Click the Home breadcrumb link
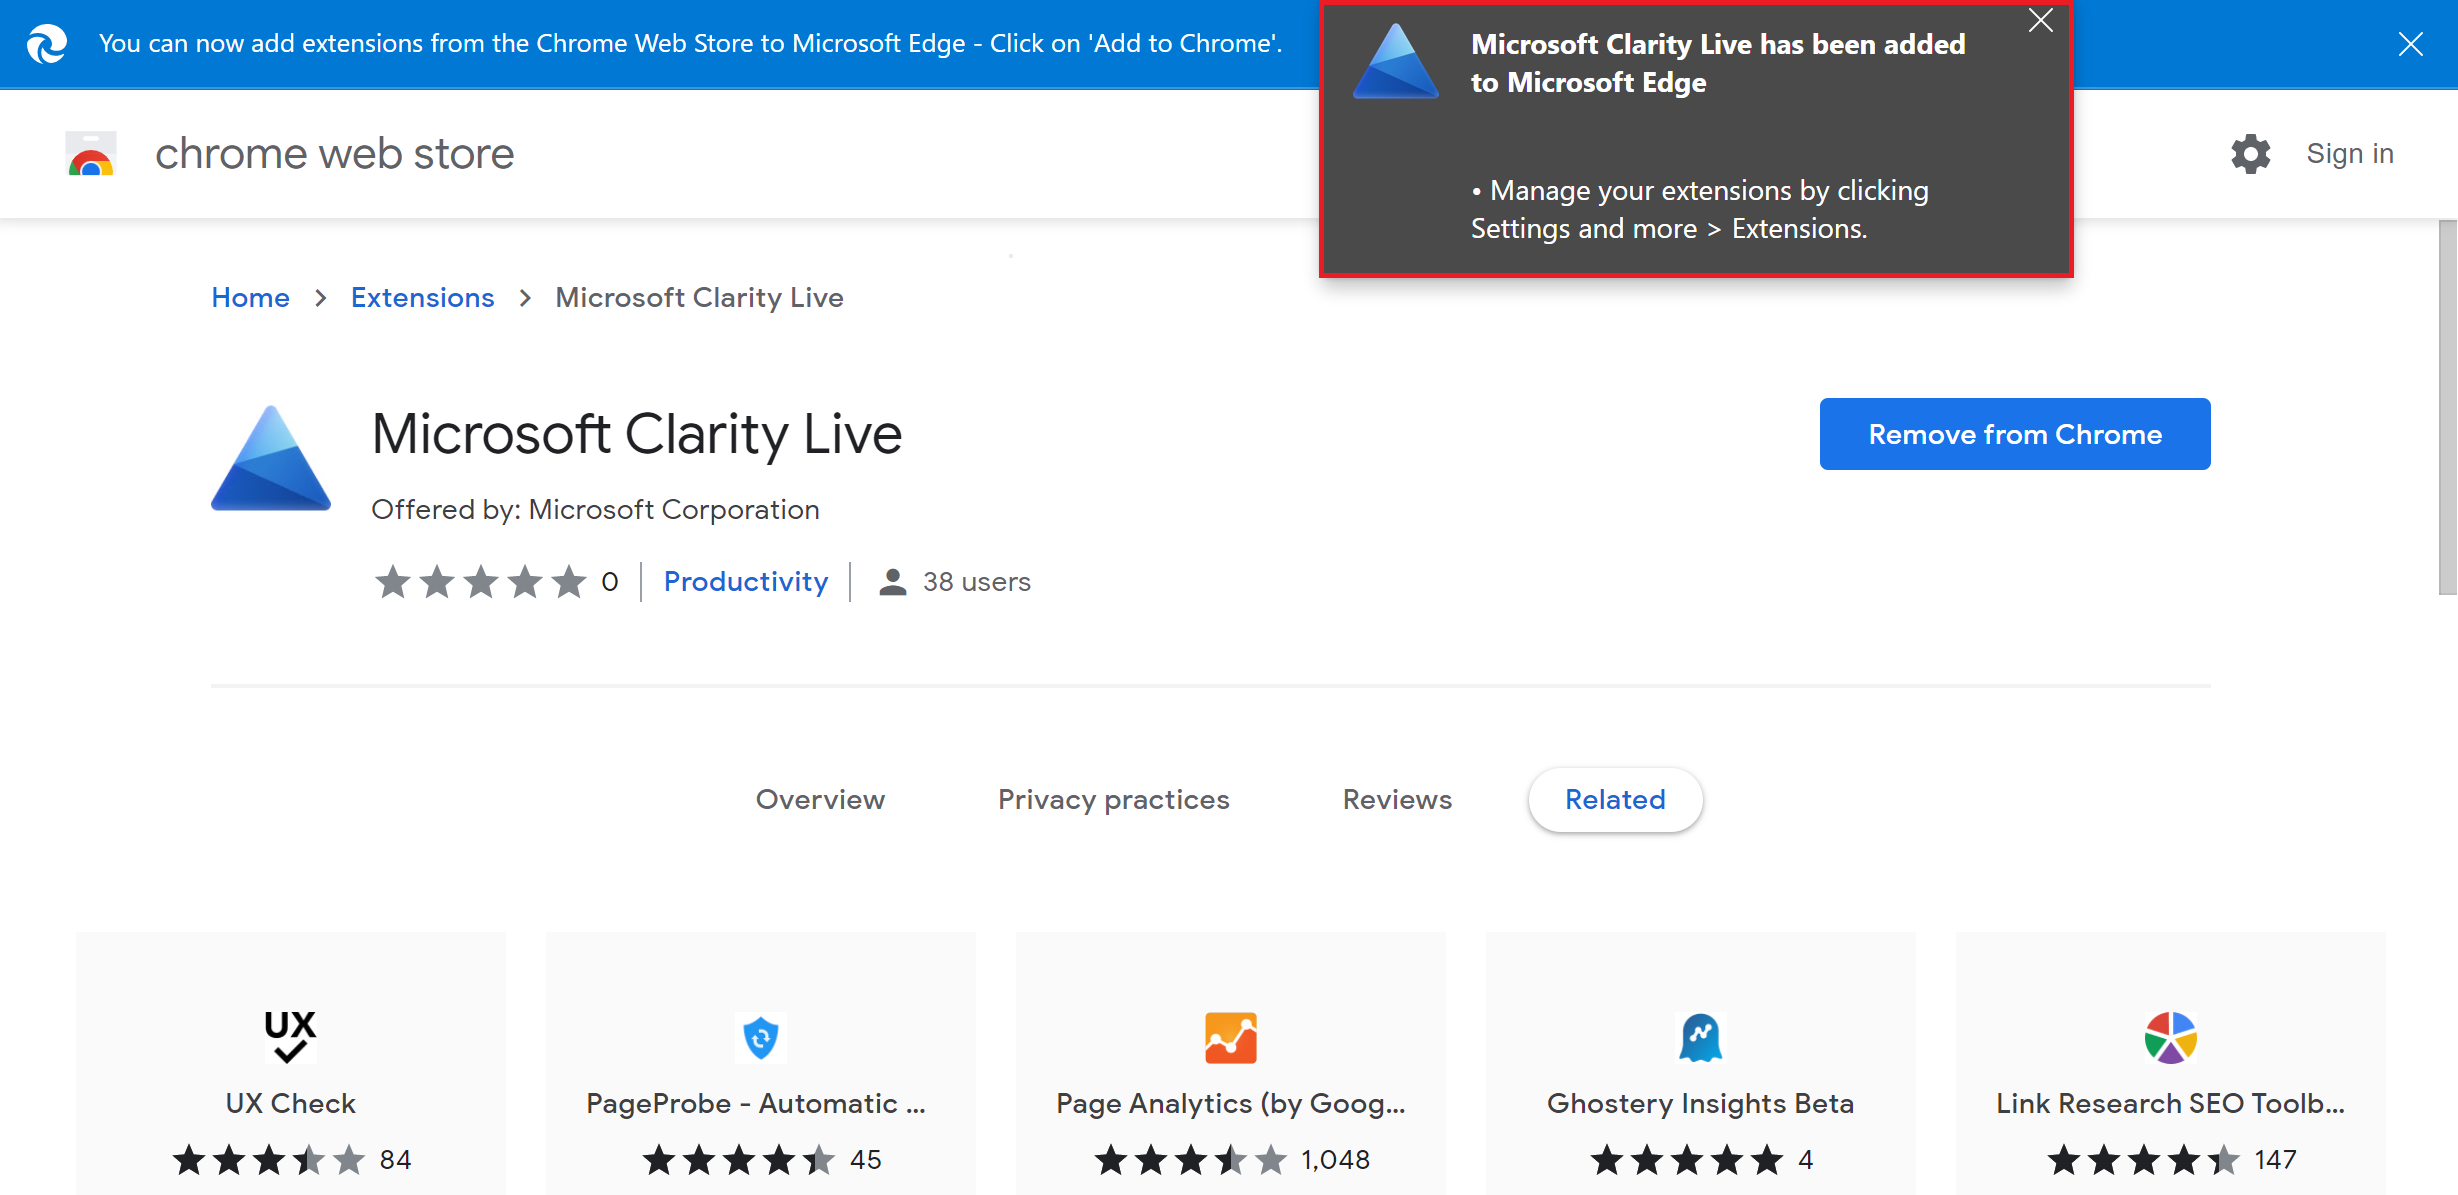Image resolution: width=2458 pixels, height=1195 pixels. pyautogui.click(x=251, y=298)
